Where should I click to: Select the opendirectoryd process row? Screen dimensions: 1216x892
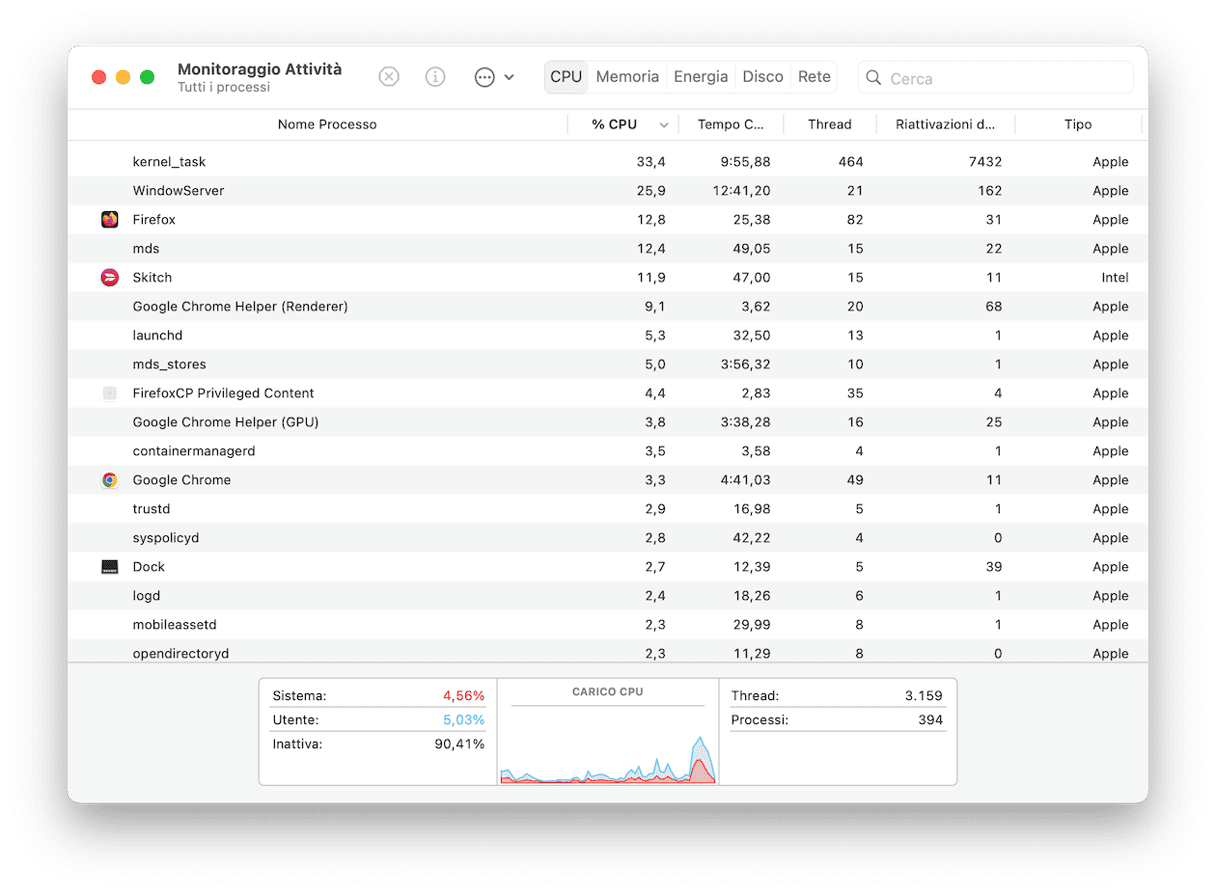point(608,653)
